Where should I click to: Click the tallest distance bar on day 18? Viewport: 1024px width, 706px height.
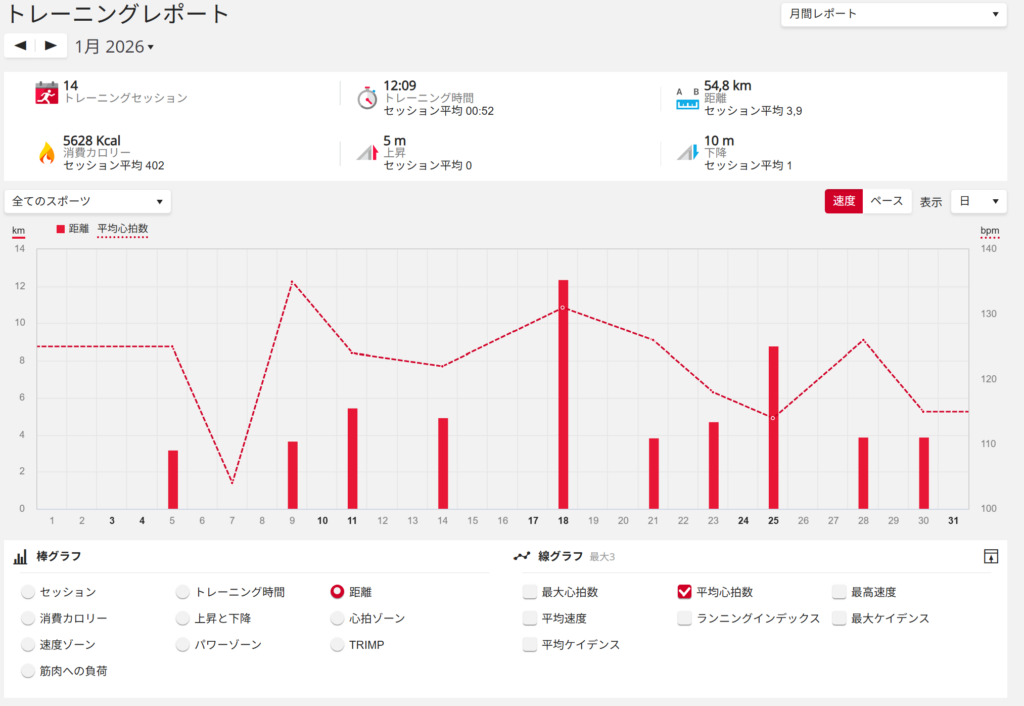tap(563, 394)
